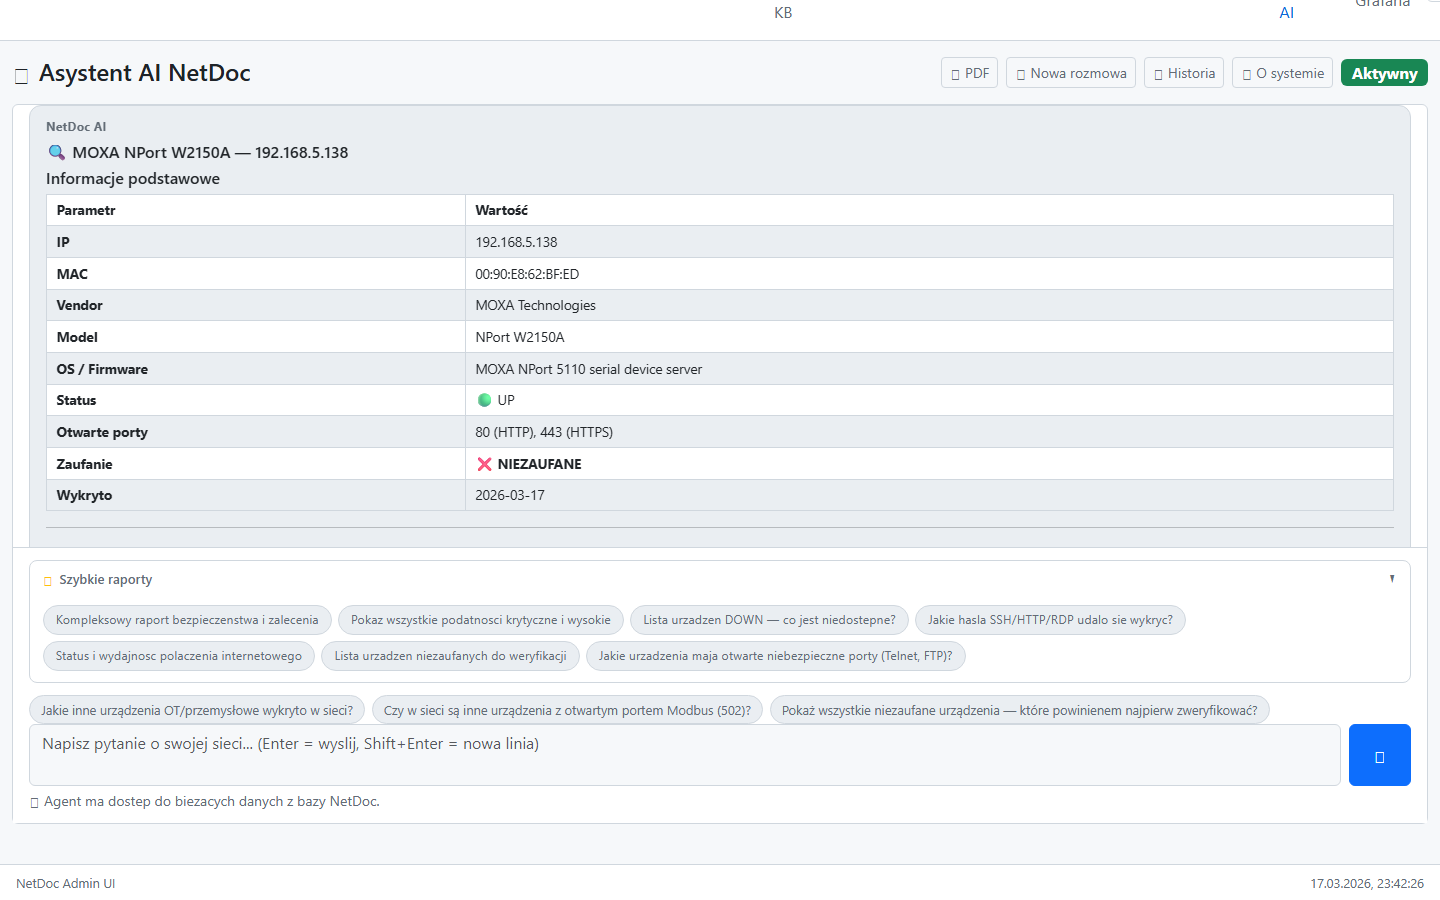
Task: Click the Szybkie raporty header icon
Action: click(x=48, y=581)
